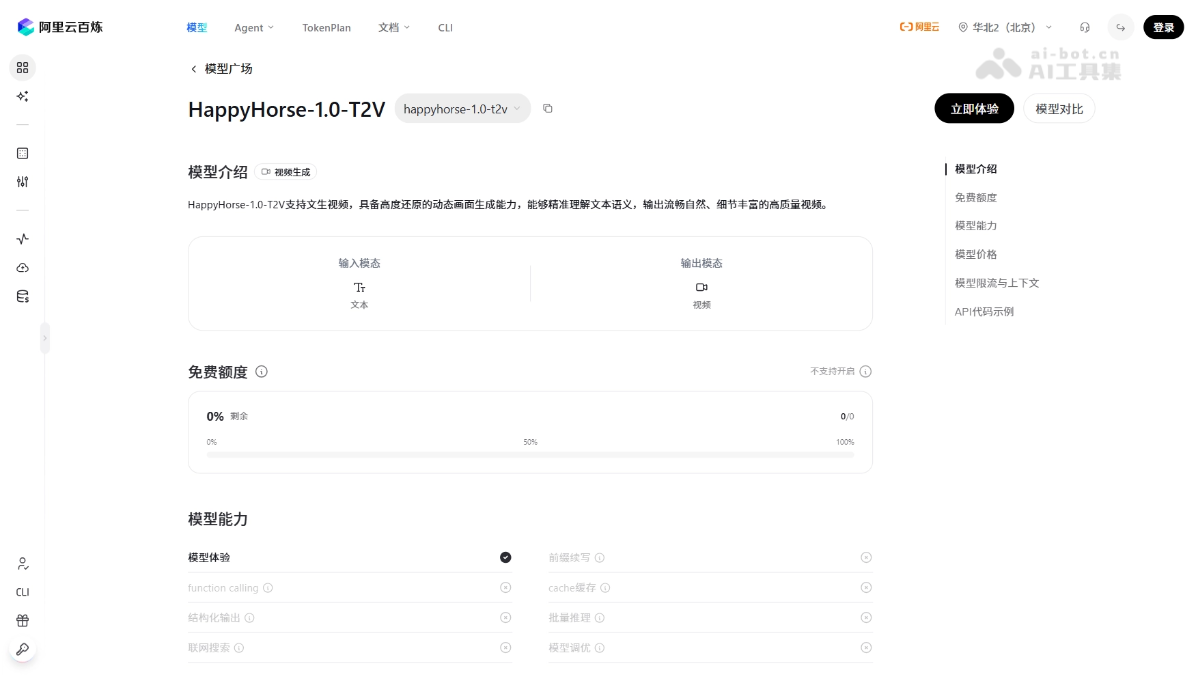Click the info icon next to 联网搜索

239,648
